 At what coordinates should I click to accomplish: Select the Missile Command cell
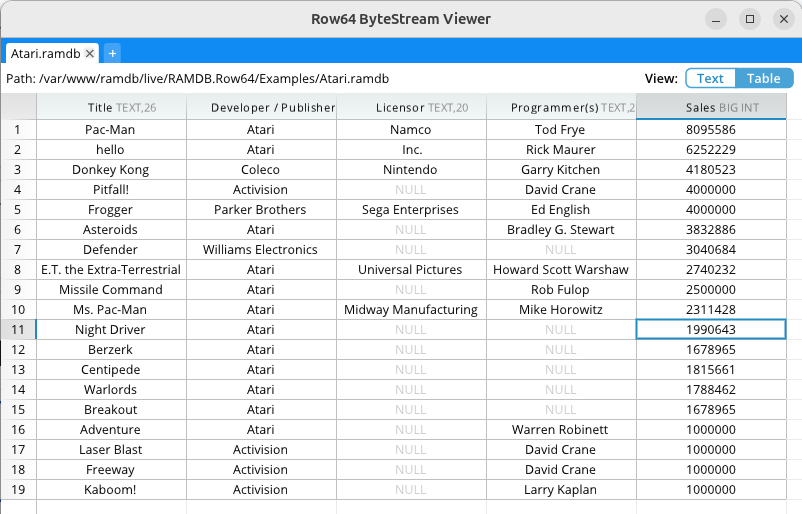112,289
